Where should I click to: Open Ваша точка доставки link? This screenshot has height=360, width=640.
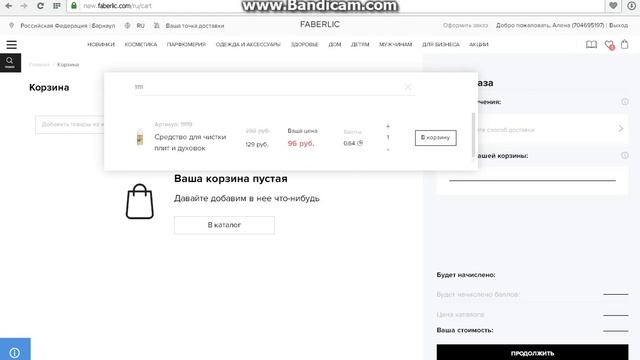pos(195,26)
